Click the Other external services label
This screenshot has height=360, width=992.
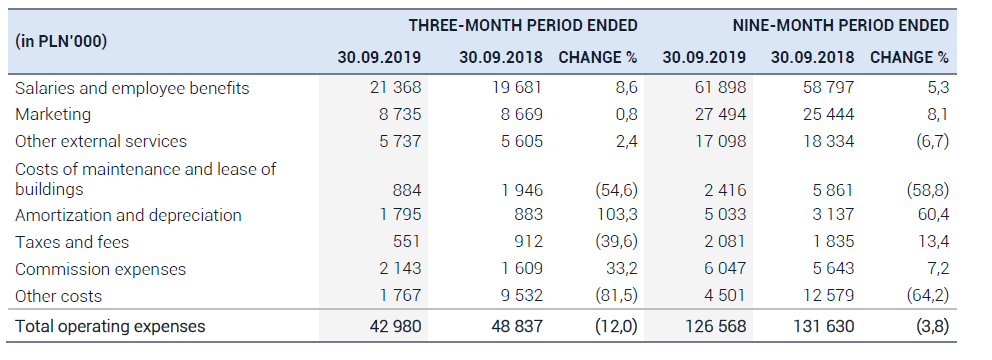point(101,141)
